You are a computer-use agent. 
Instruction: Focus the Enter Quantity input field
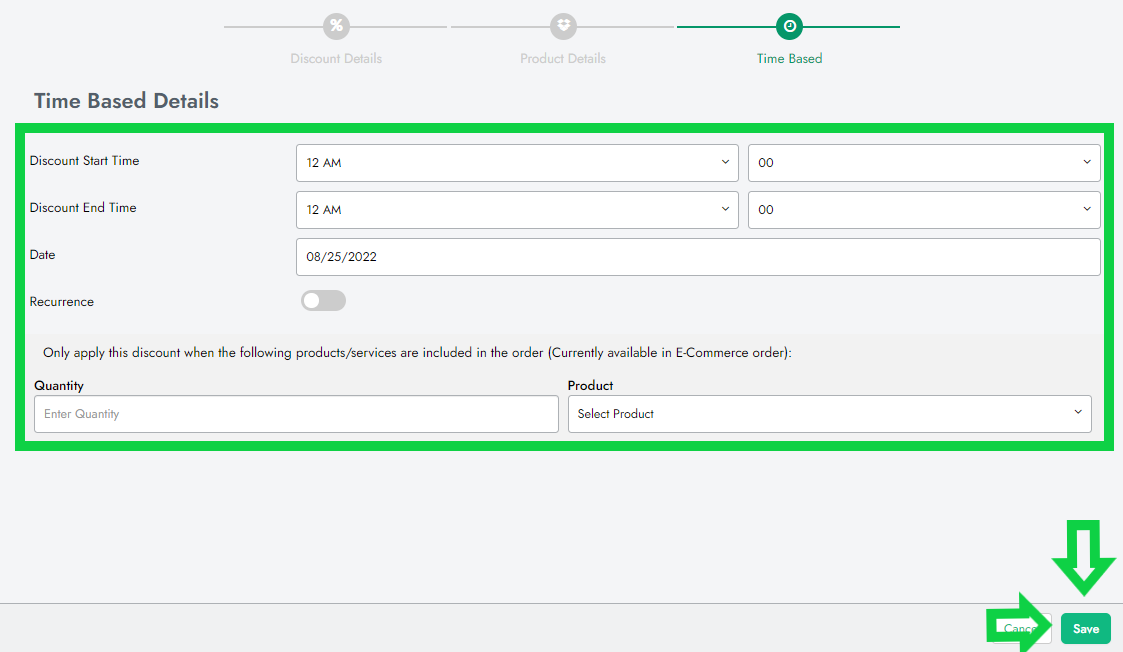[x=296, y=414]
